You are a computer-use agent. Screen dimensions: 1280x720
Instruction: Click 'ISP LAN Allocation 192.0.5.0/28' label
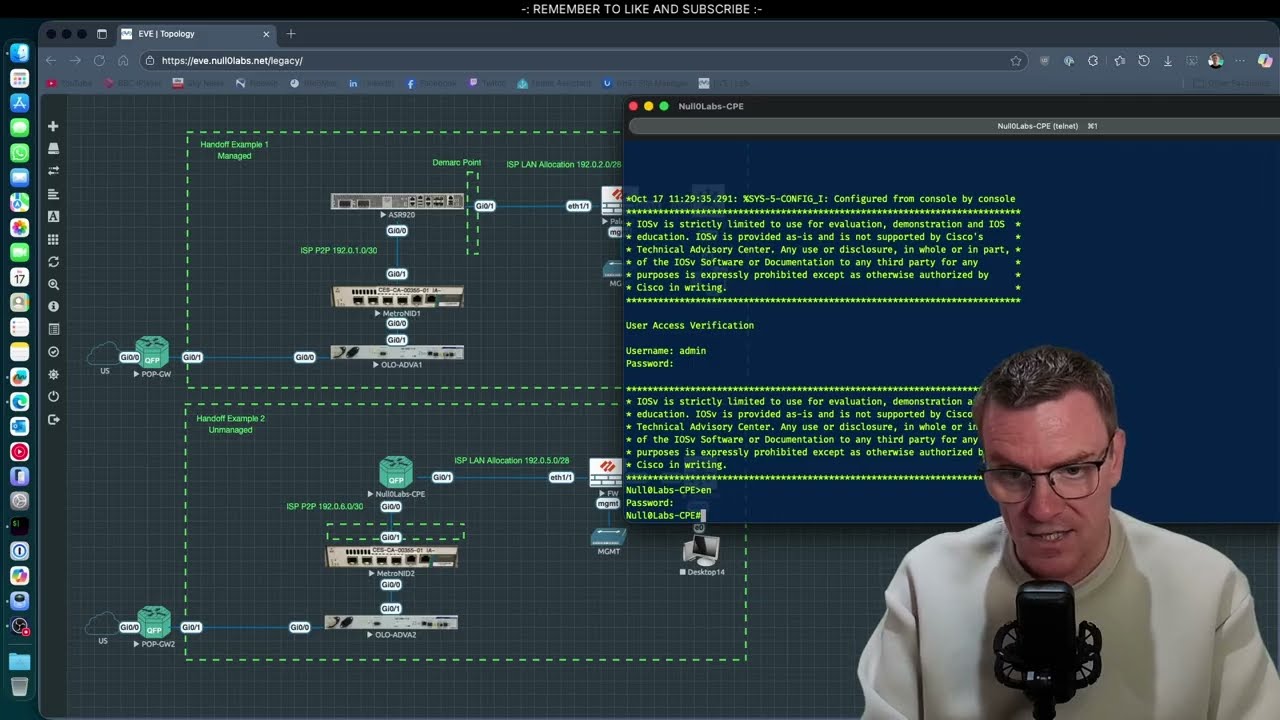point(512,461)
